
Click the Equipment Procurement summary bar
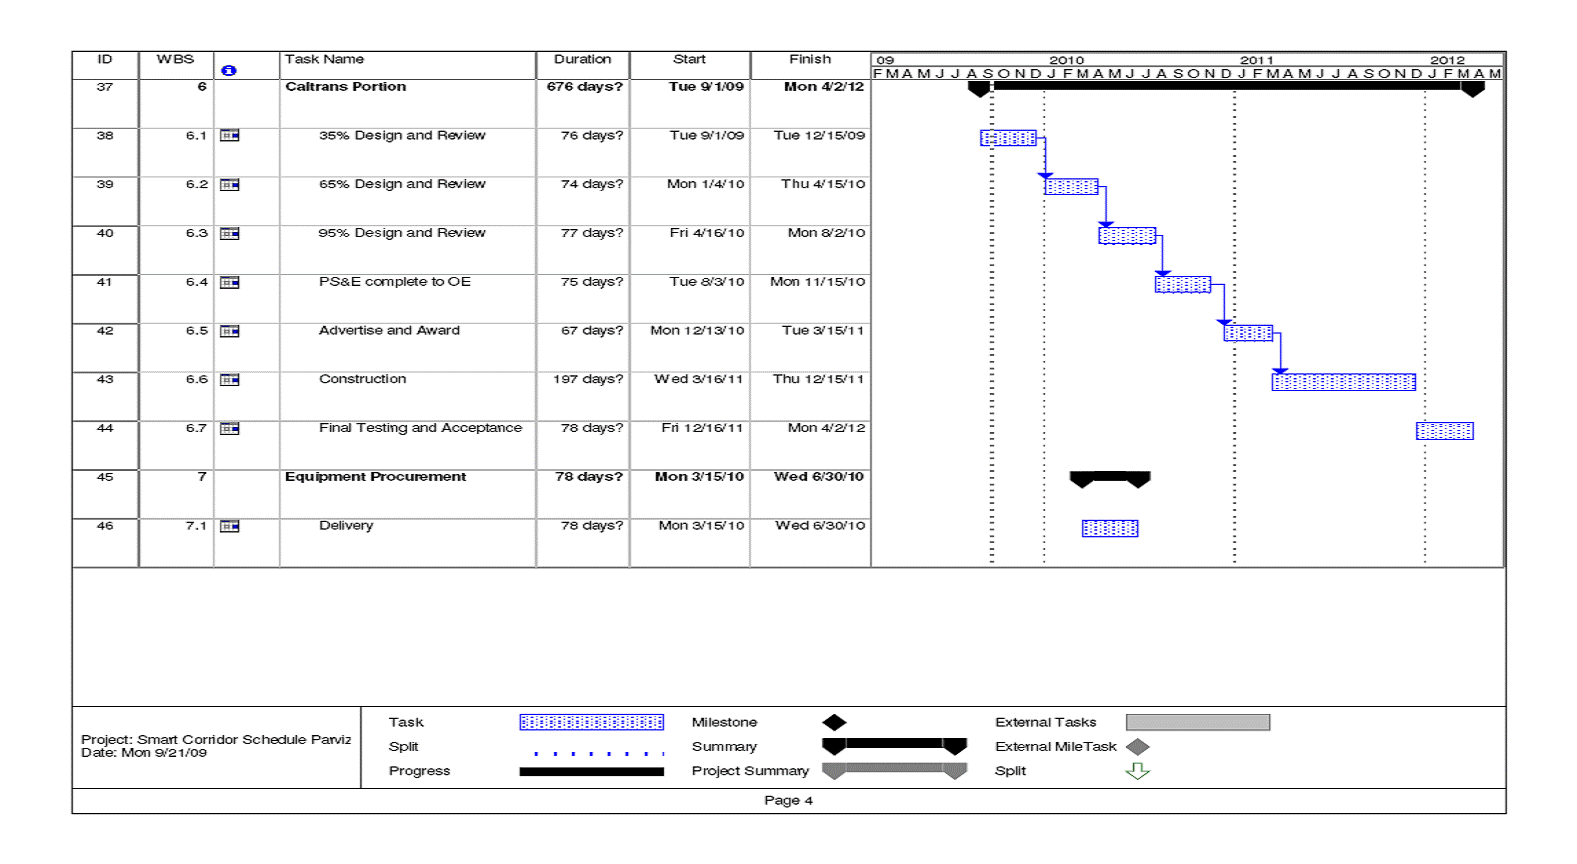(1110, 478)
